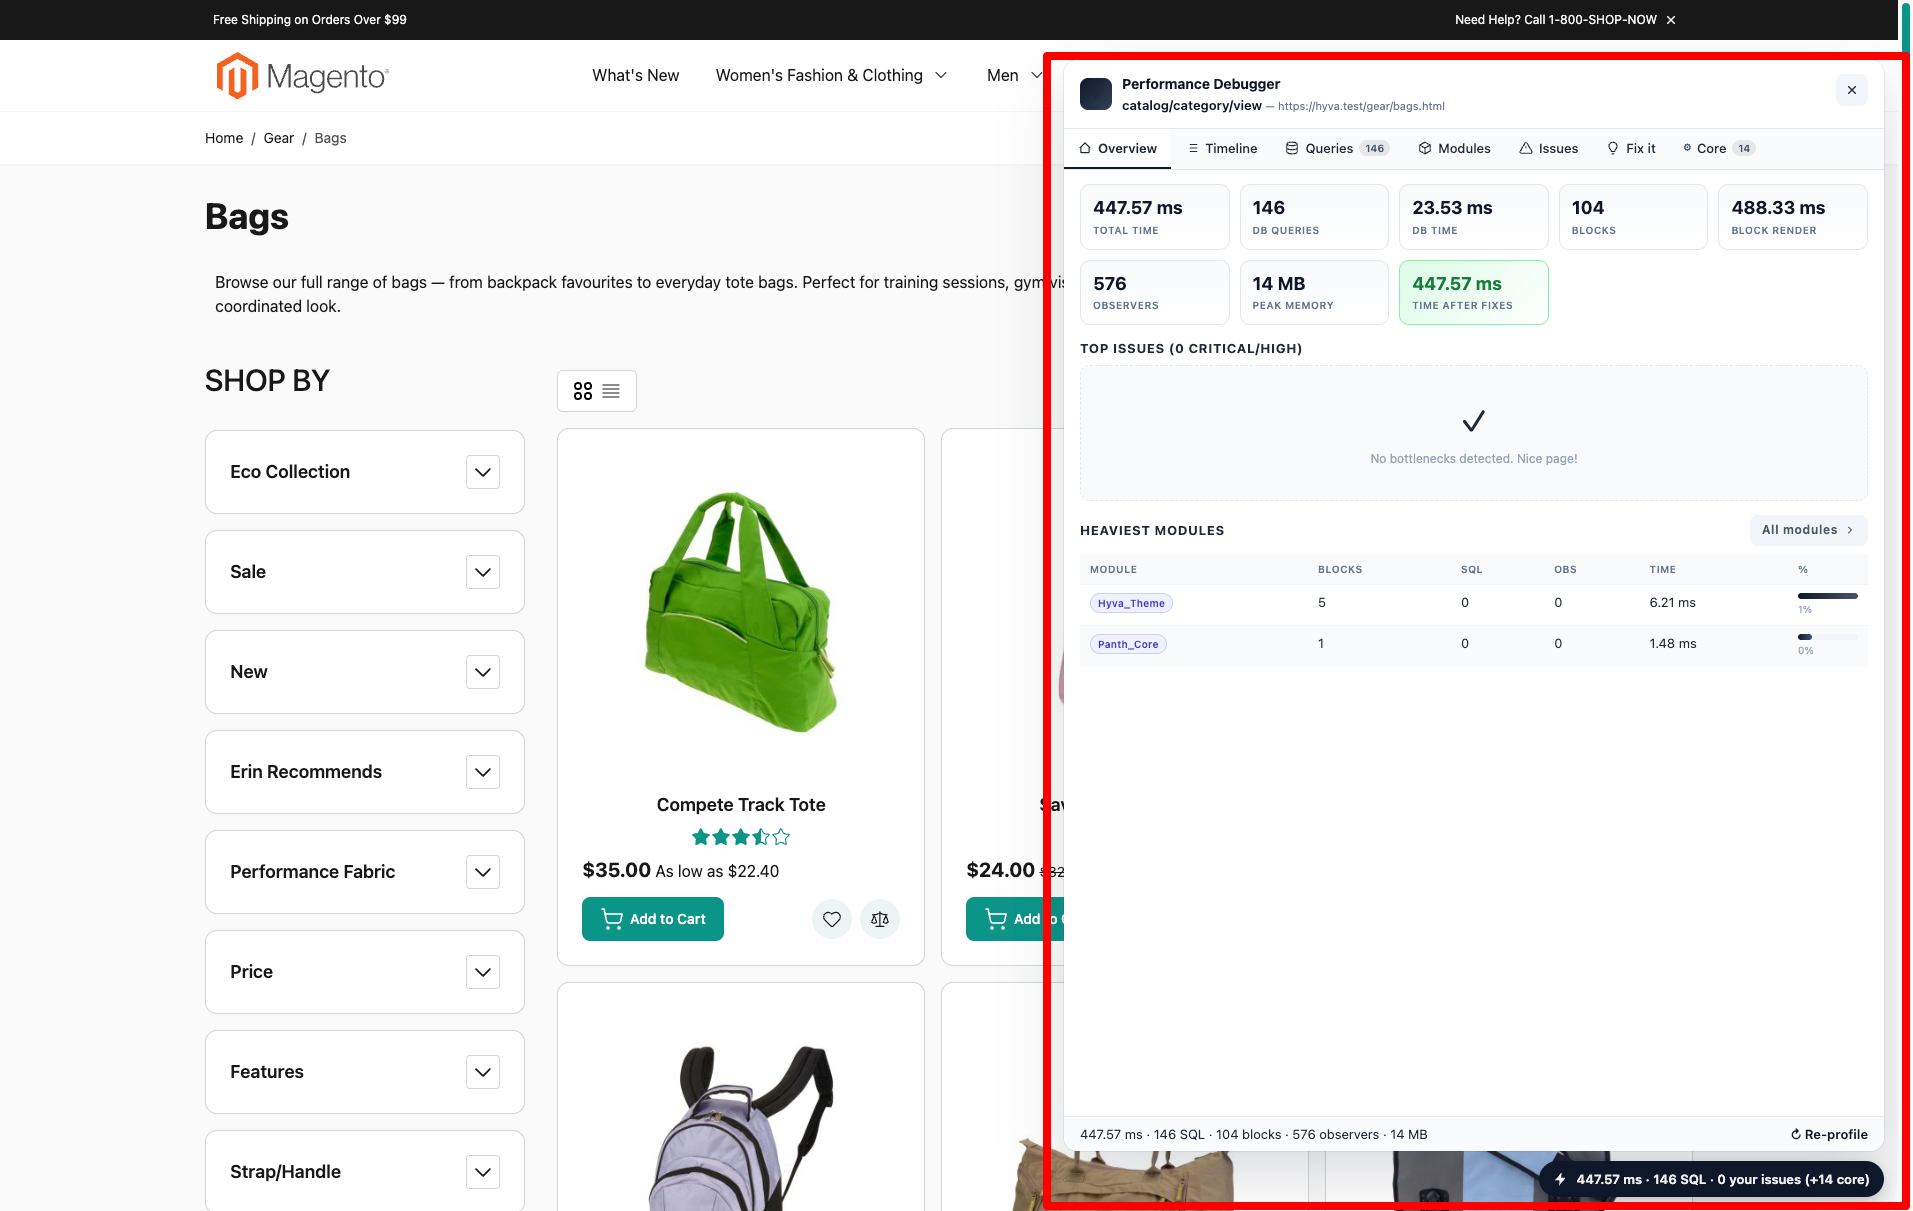Screen dimensions: 1913x1211
Task: Switch to list view icon
Action: click(611, 391)
